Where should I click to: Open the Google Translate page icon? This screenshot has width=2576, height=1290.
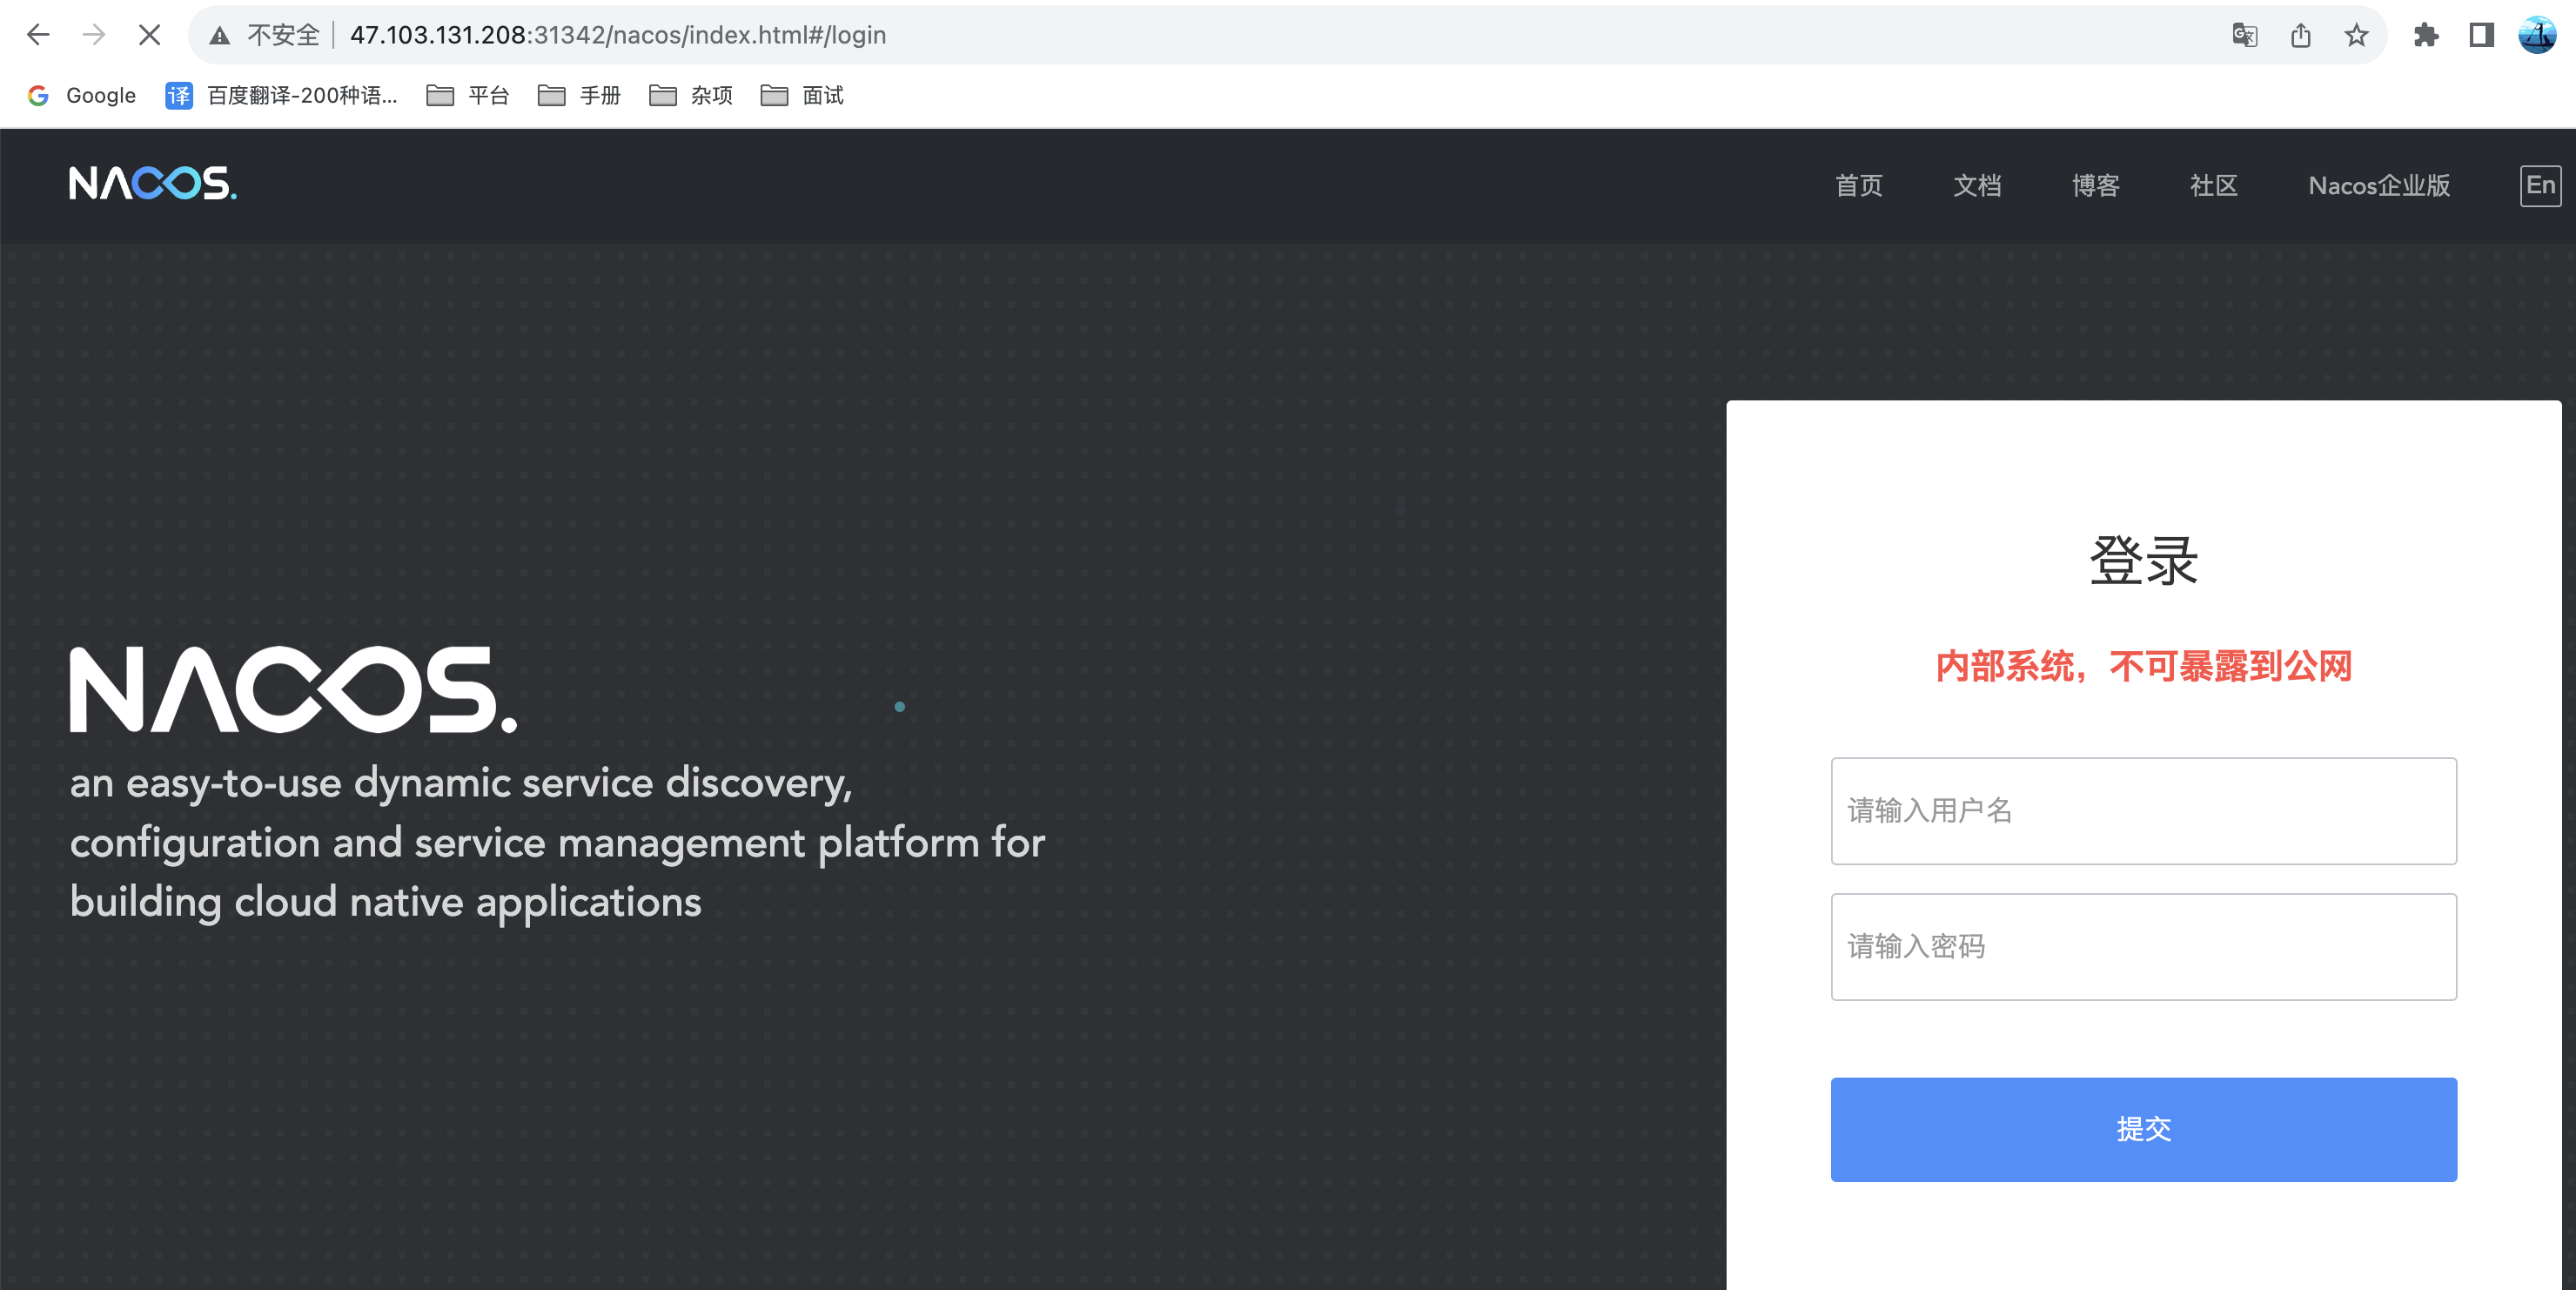click(2244, 35)
